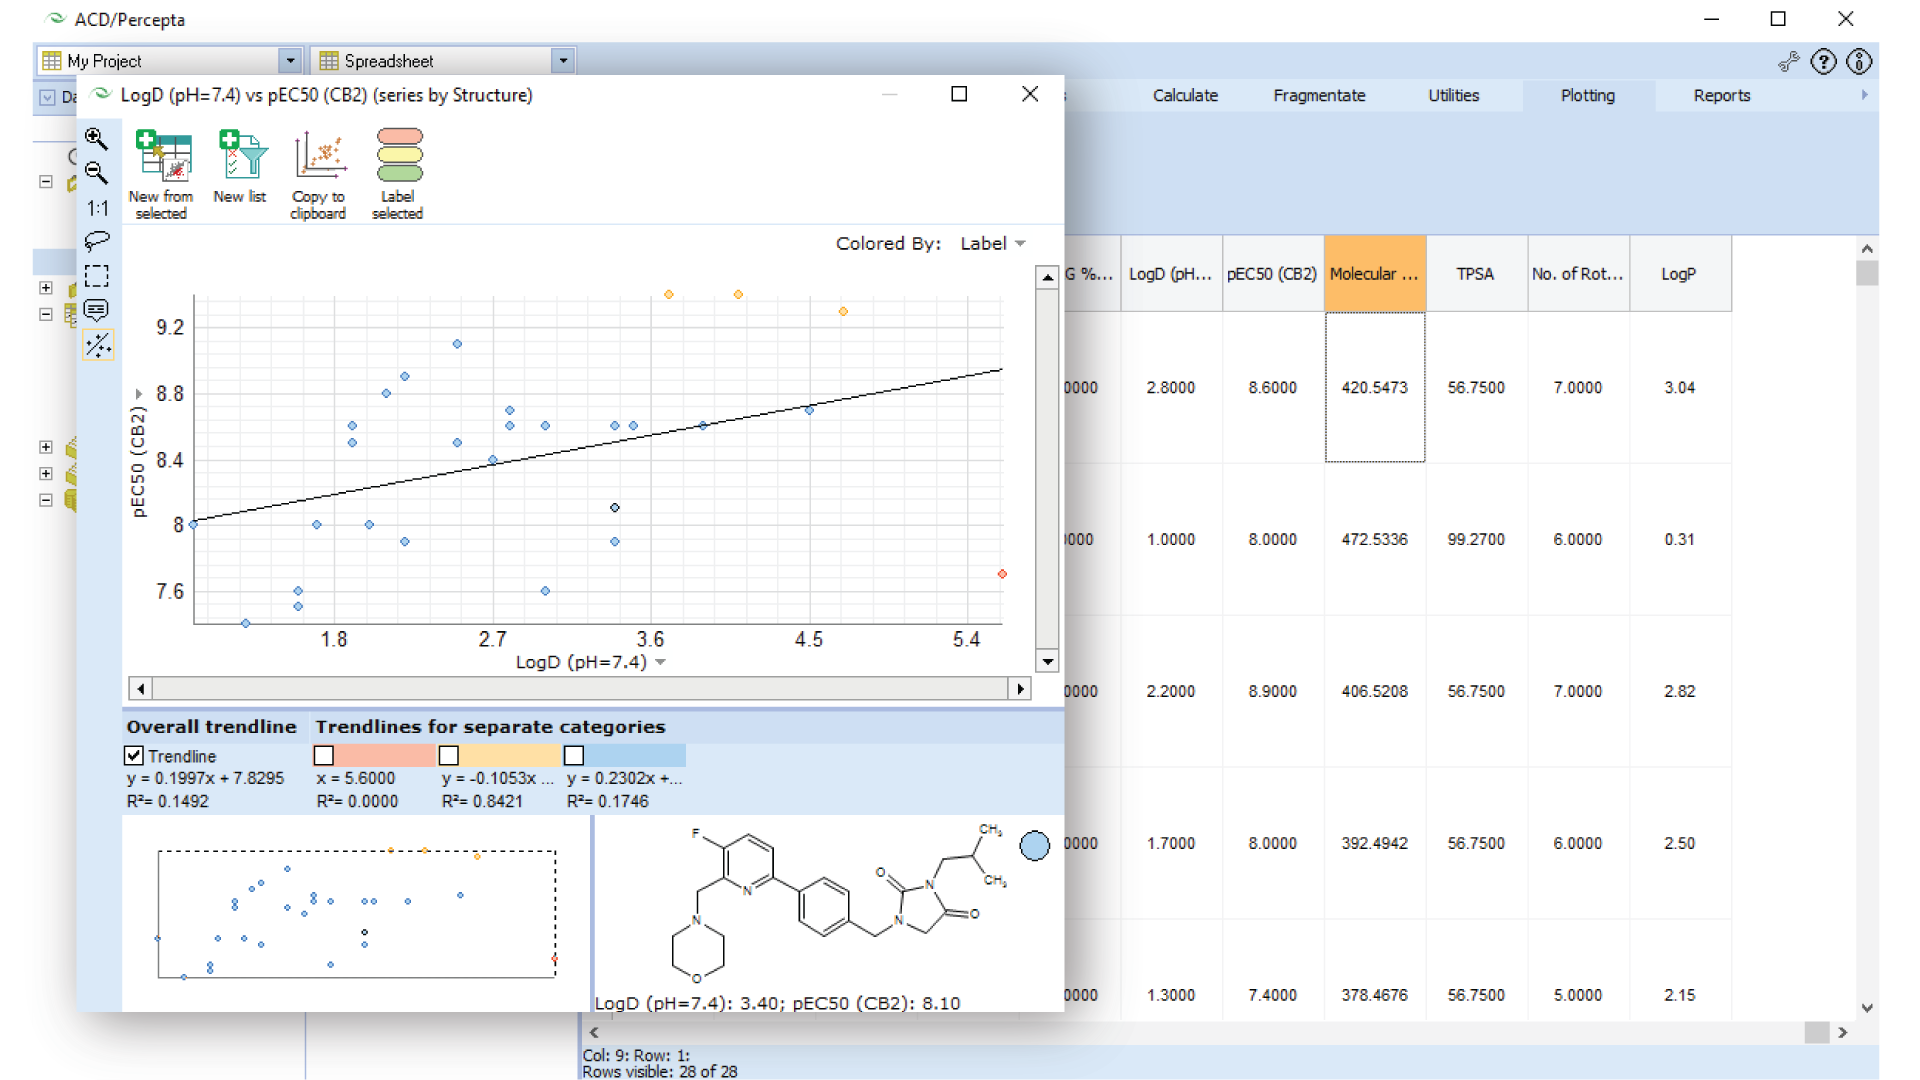Reset zoom with the 1:1 icon
This screenshot has width=1920, height=1080.
pyautogui.click(x=96, y=208)
